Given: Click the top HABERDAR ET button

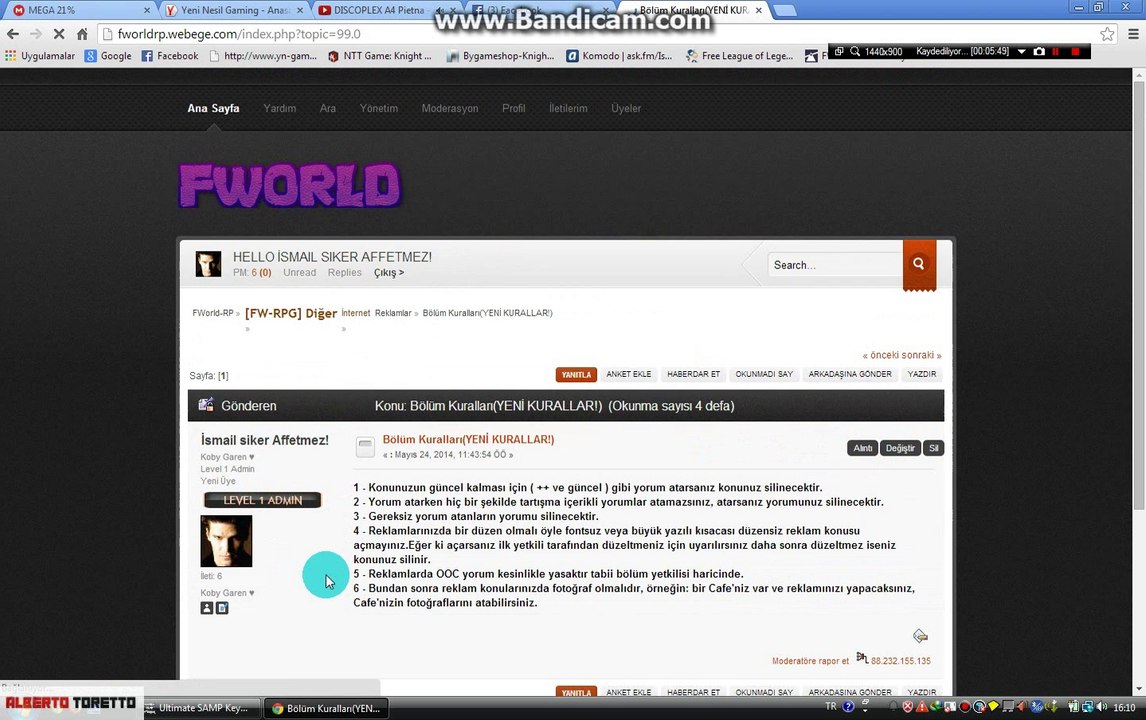Looking at the screenshot, I should coord(694,374).
